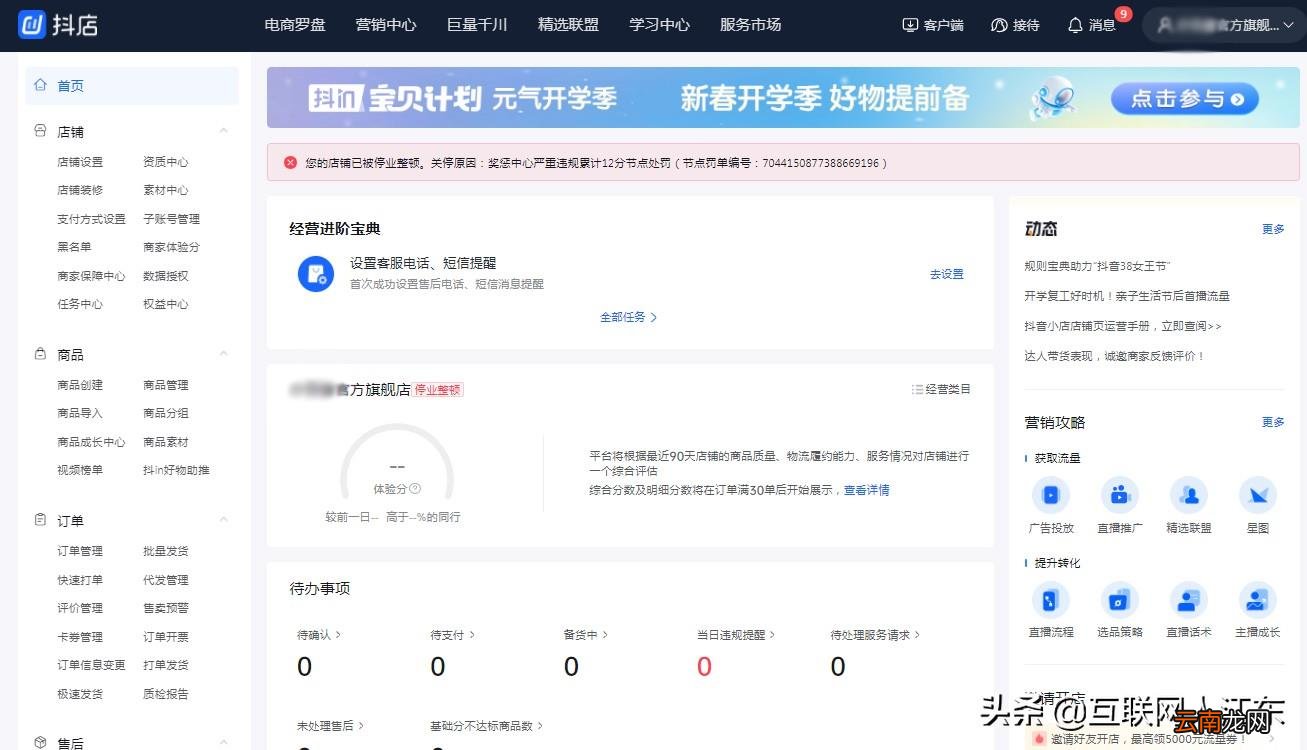Collapse the 店铺 sidebar section
This screenshot has height=750, width=1307.
(224, 131)
